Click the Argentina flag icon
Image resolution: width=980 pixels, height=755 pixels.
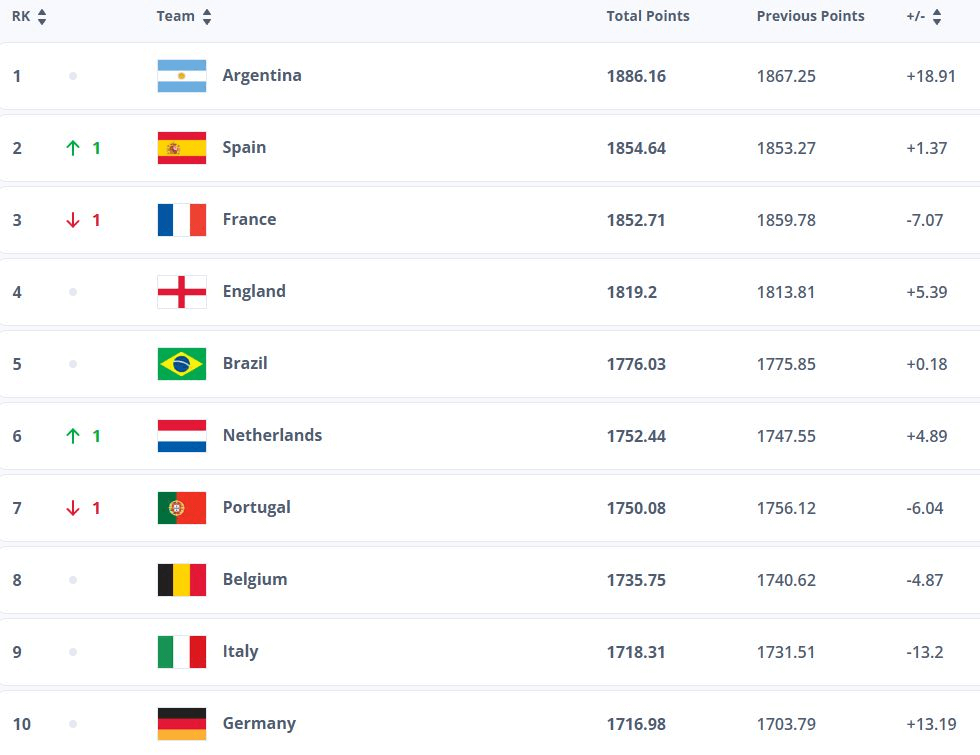[x=182, y=76]
